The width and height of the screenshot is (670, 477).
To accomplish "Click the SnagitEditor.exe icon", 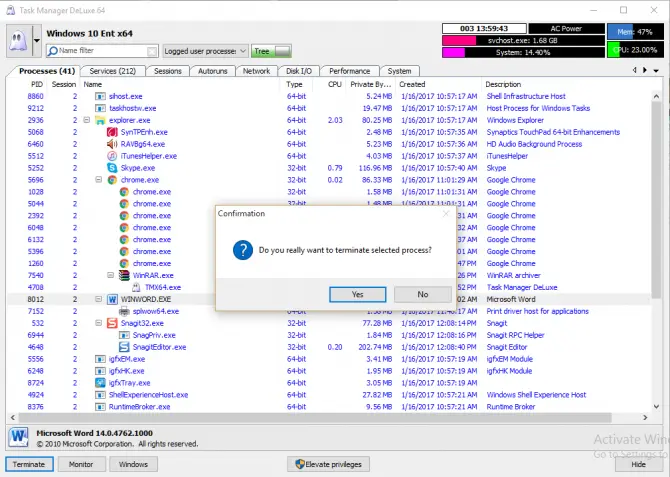I will pyautogui.click(x=124, y=347).
